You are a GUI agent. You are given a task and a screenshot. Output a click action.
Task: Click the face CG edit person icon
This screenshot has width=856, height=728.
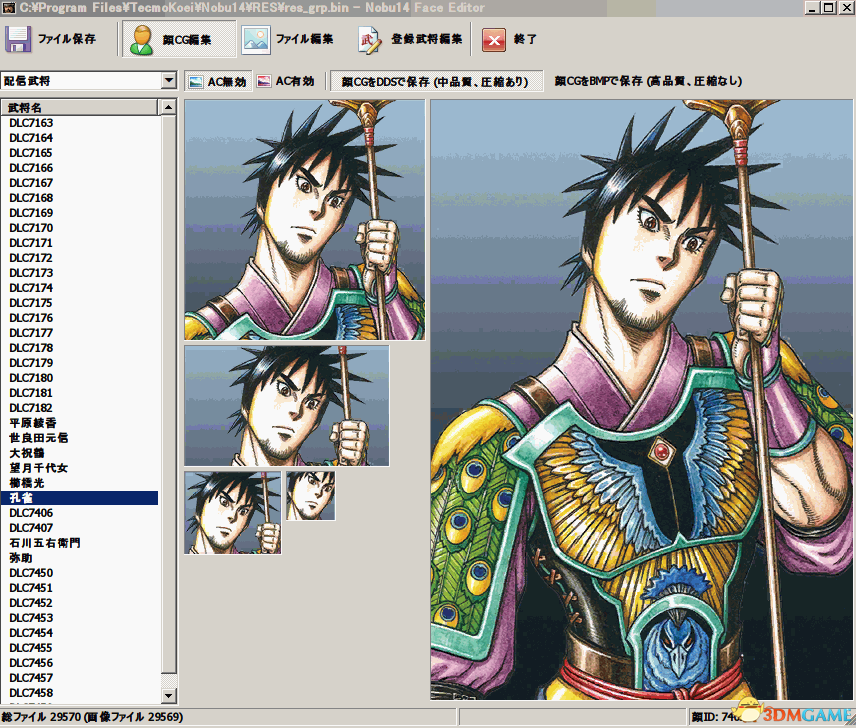click(141, 40)
